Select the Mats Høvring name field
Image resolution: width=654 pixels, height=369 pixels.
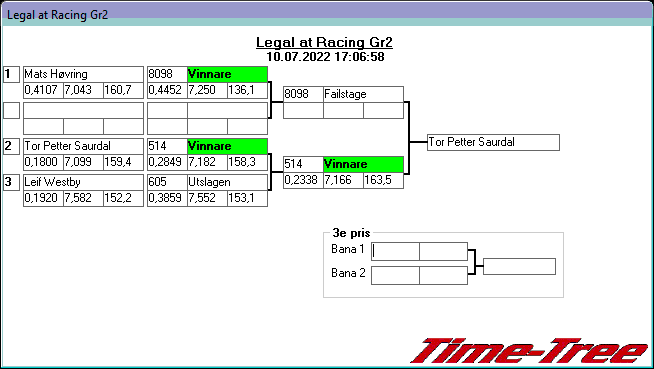point(83,74)
